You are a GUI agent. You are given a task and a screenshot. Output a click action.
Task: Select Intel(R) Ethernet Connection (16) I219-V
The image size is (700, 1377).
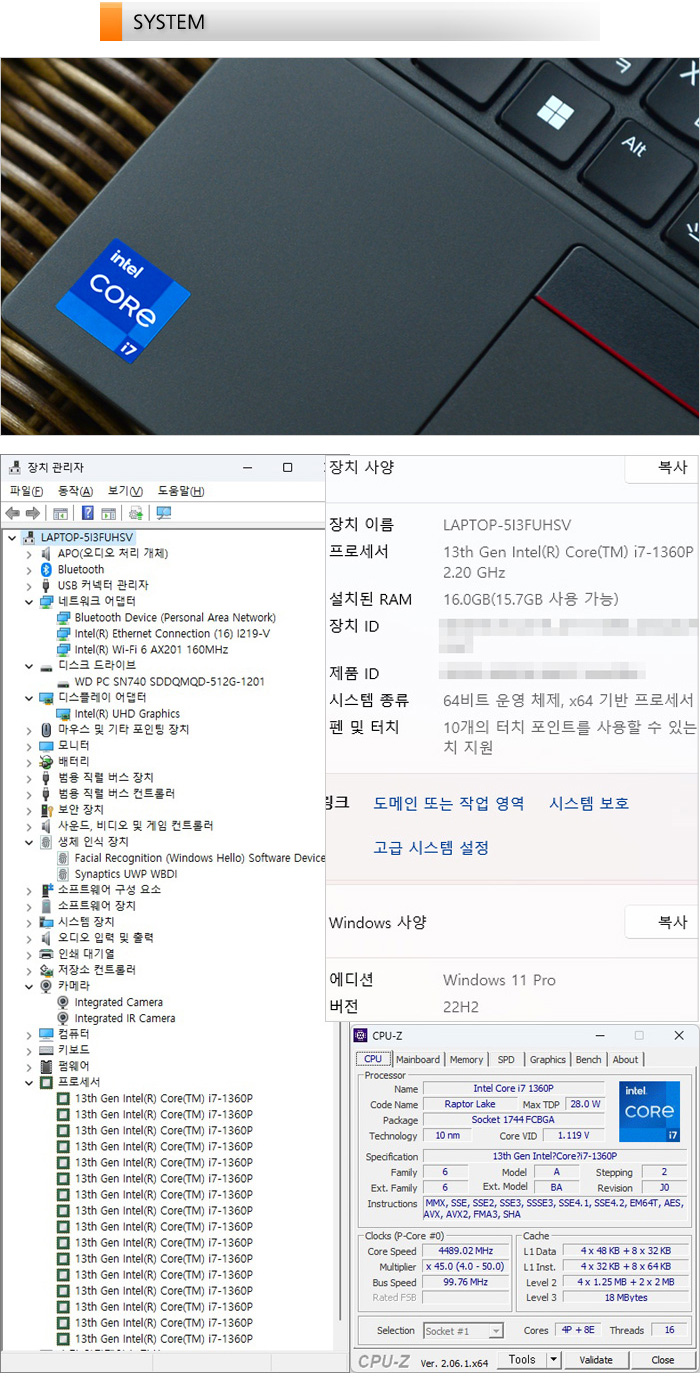point(172,633)
